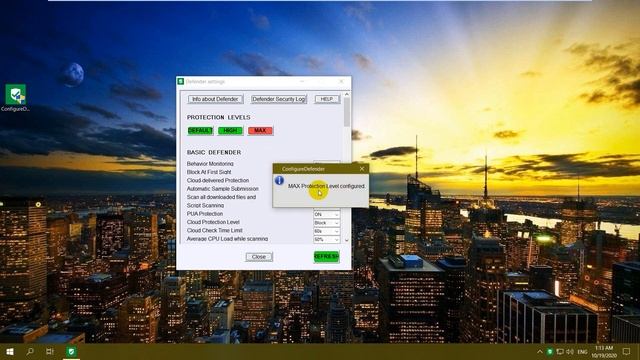Click the Info about Defender button
640x360 pixels.
[x=216, y=99]
